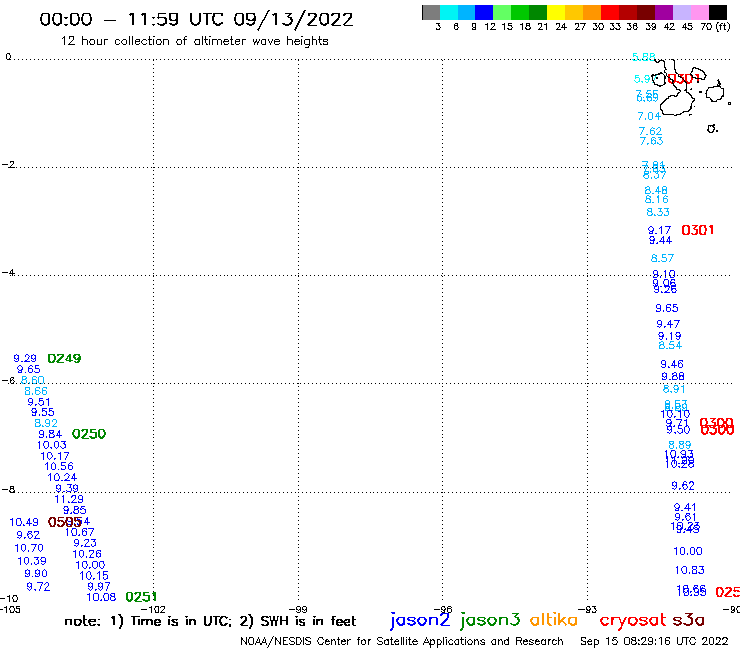This screenshot has width=740, height=650.
Task: Click the title '00:00 – 11:59 UTC 09/13/2022'
Action: click(196, 20)
